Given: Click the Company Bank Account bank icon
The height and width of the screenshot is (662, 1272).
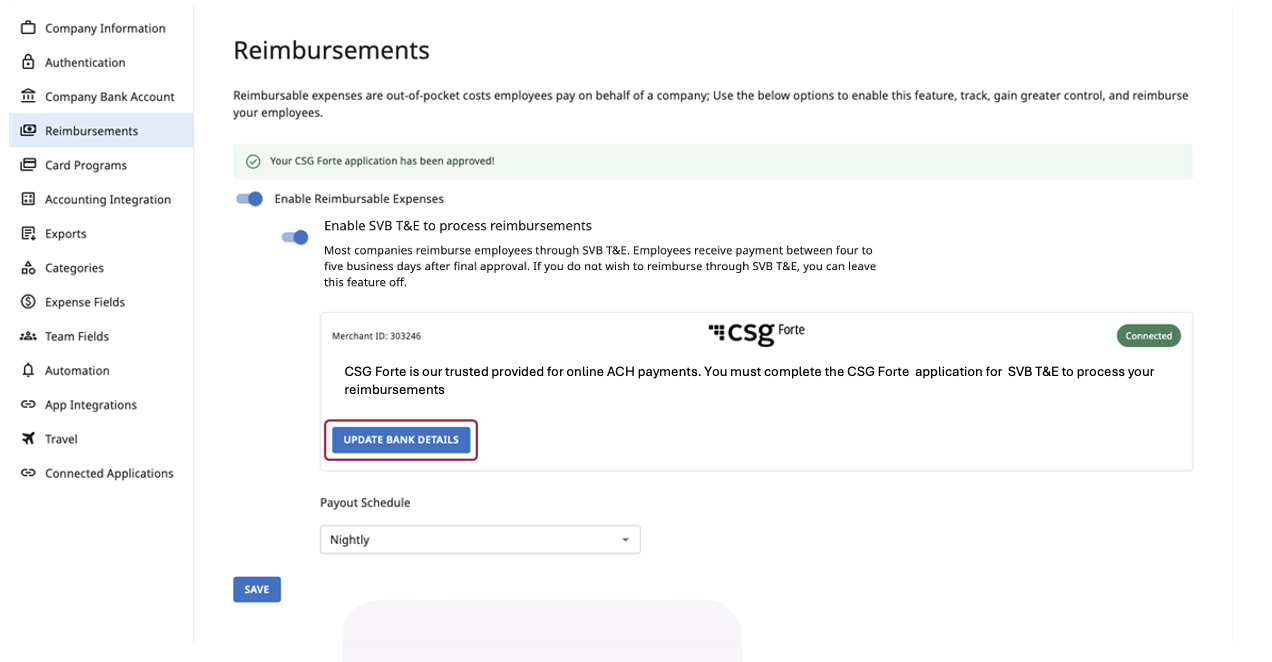Looking at the screenshot, I should (x=28, y=96).
